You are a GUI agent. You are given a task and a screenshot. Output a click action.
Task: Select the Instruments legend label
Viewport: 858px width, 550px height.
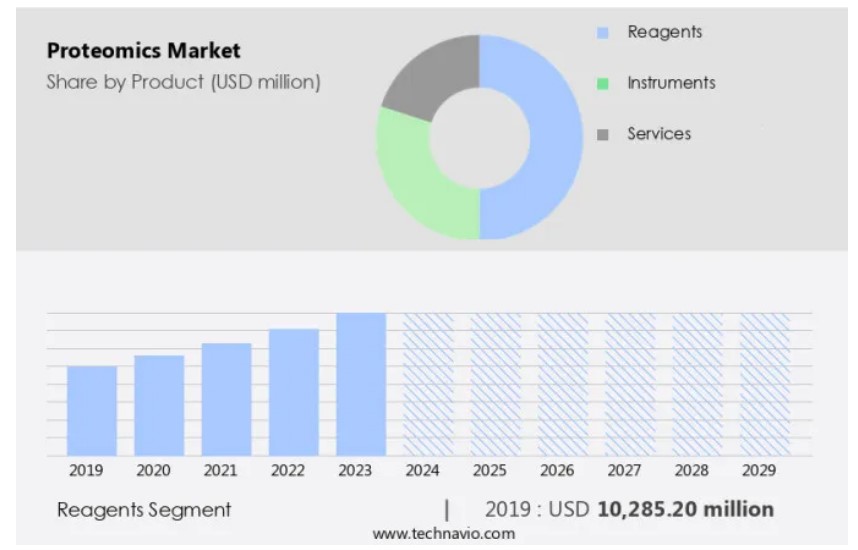(671, 83)
